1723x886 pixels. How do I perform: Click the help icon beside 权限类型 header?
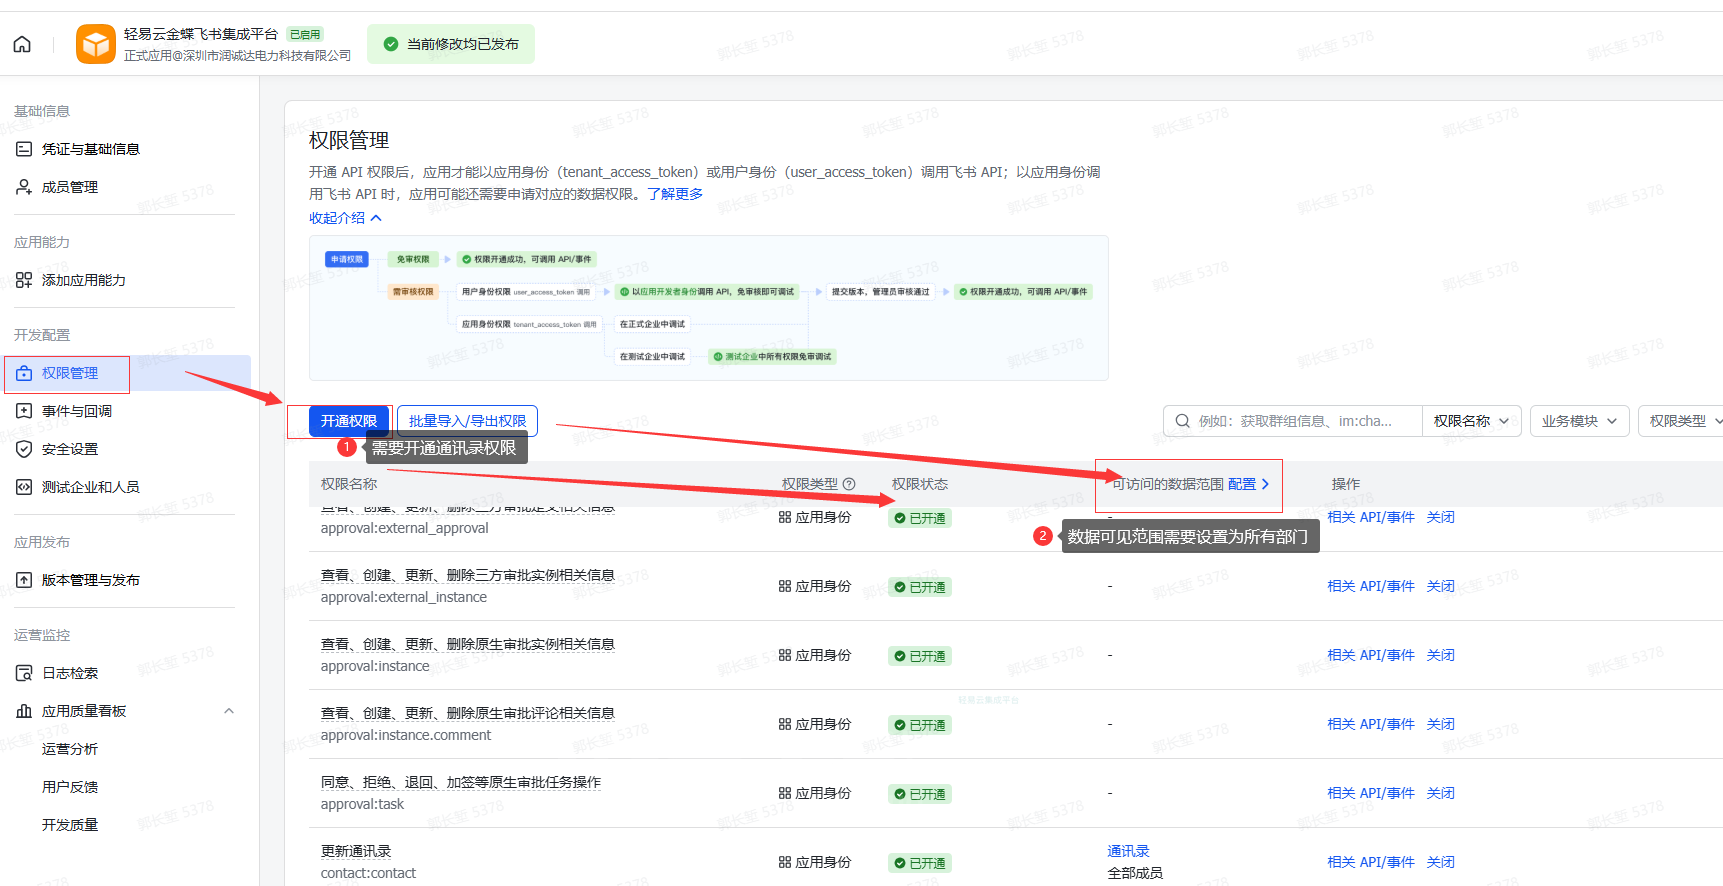tap(849, 484)
